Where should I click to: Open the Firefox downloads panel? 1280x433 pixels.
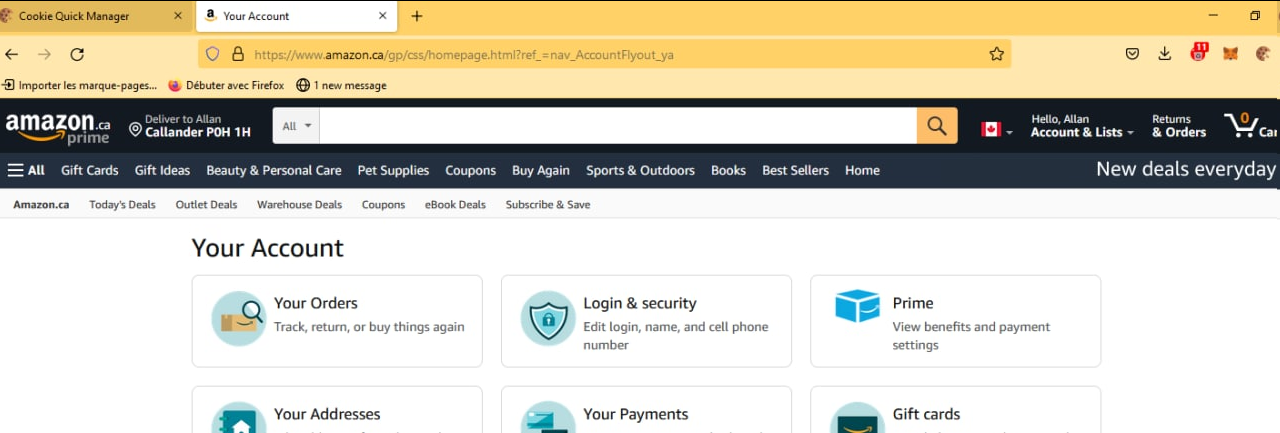1165,54
